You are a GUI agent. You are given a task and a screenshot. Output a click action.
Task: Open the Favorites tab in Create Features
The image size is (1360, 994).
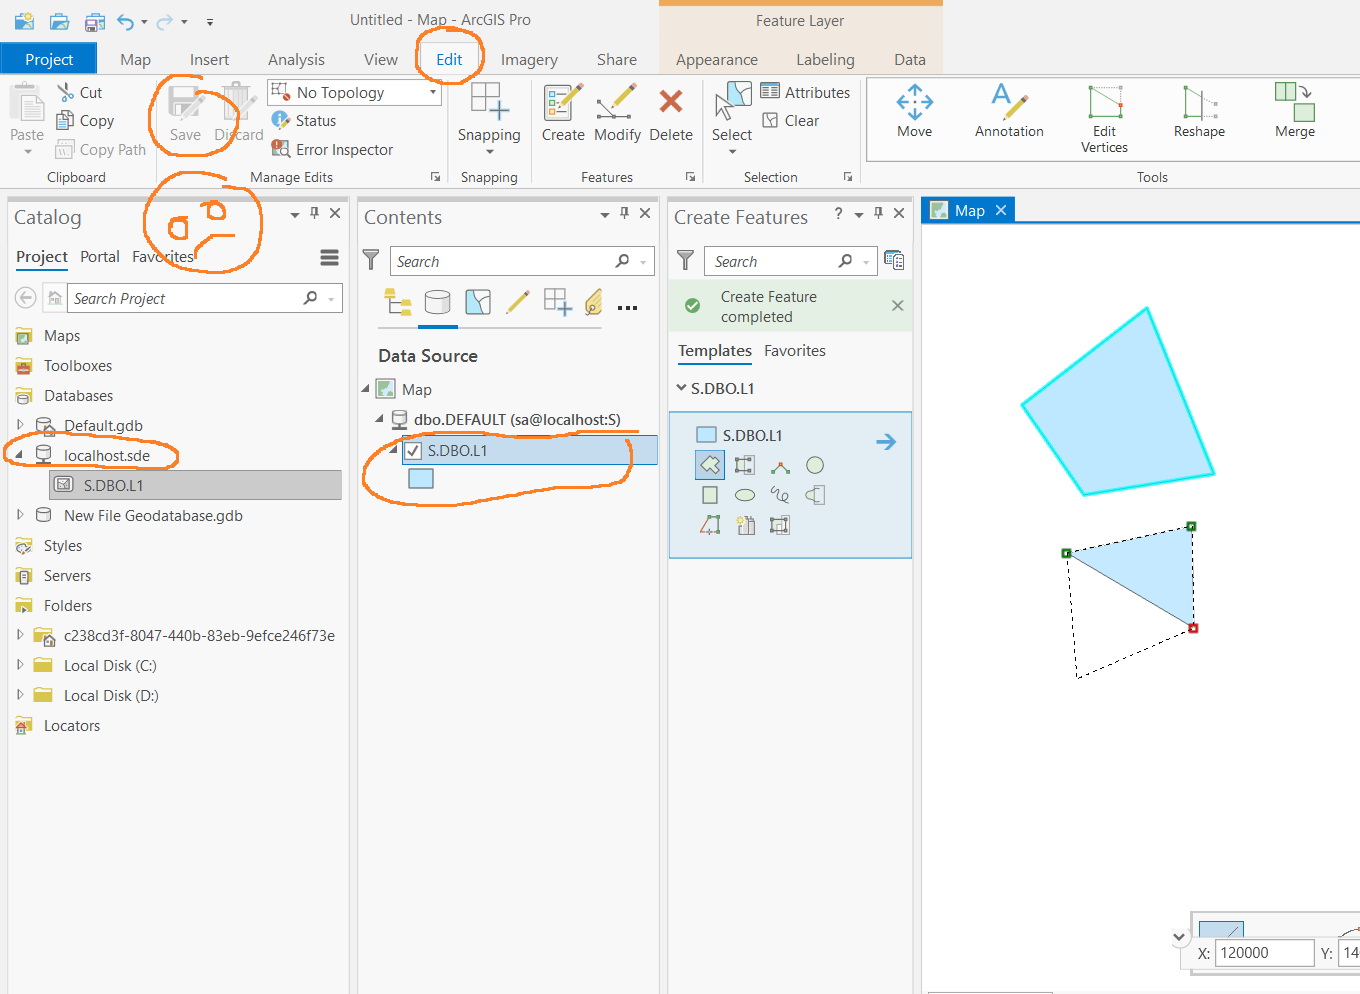pyautogui.click(x=795, y=351)
